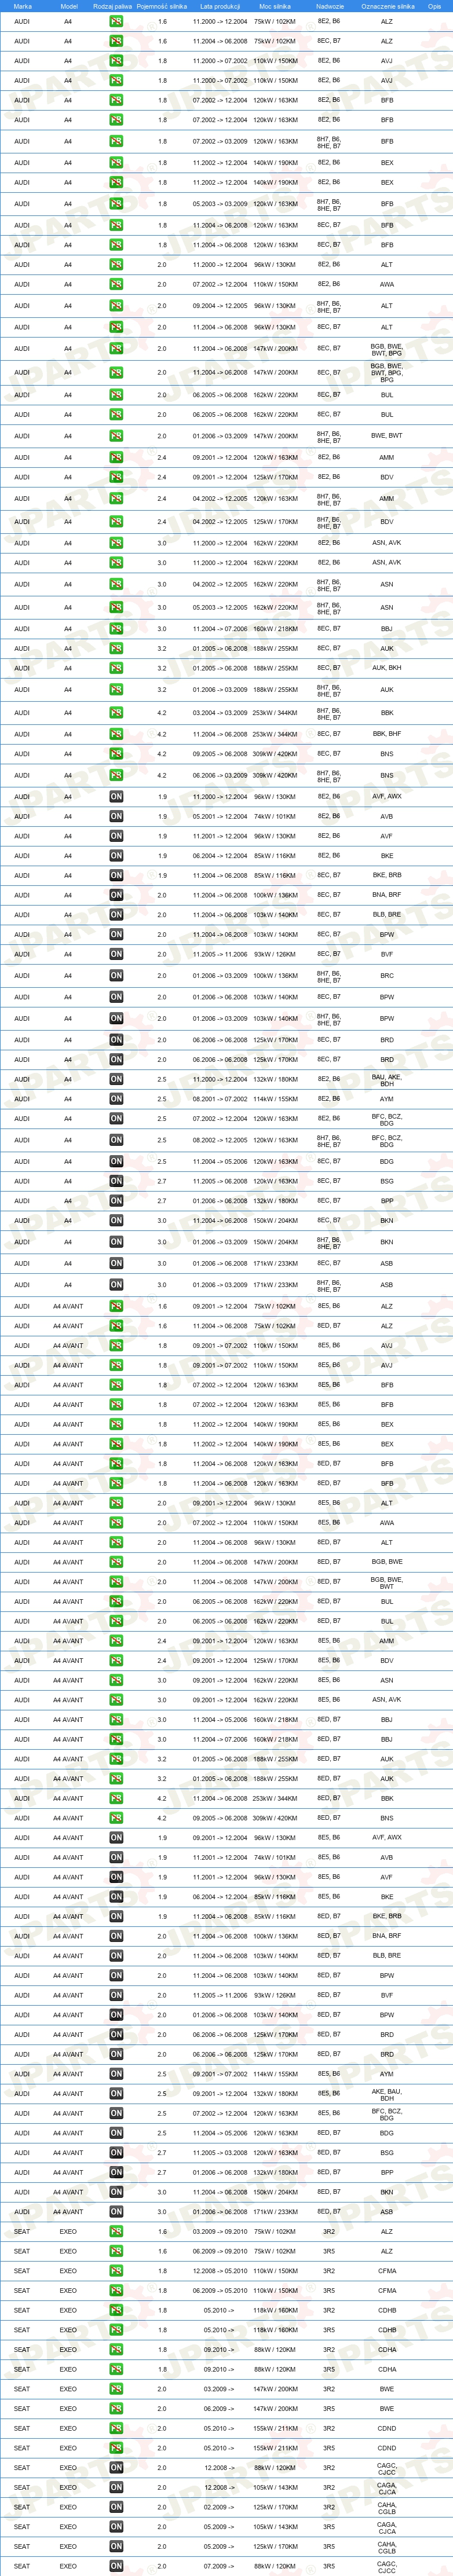The width and height of the screenshot is (453, 2576).
Task: Click diesel ON icon in Audi A4 'BNA, BRF' row
Action: pos(116,895)
